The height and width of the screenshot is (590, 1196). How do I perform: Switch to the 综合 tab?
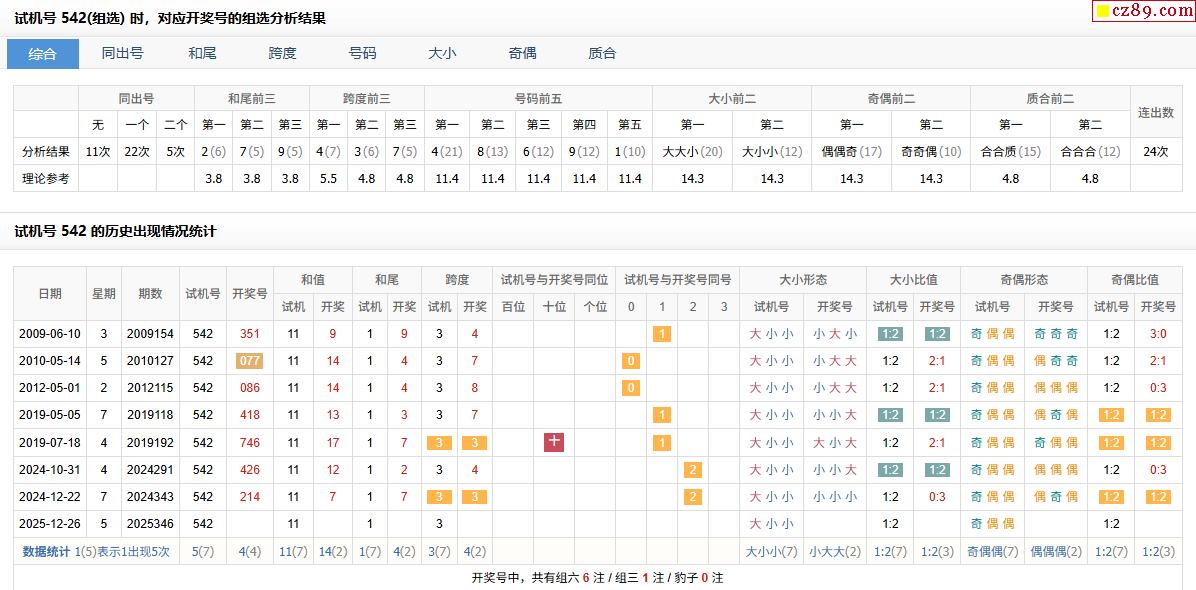pos(43,54)
